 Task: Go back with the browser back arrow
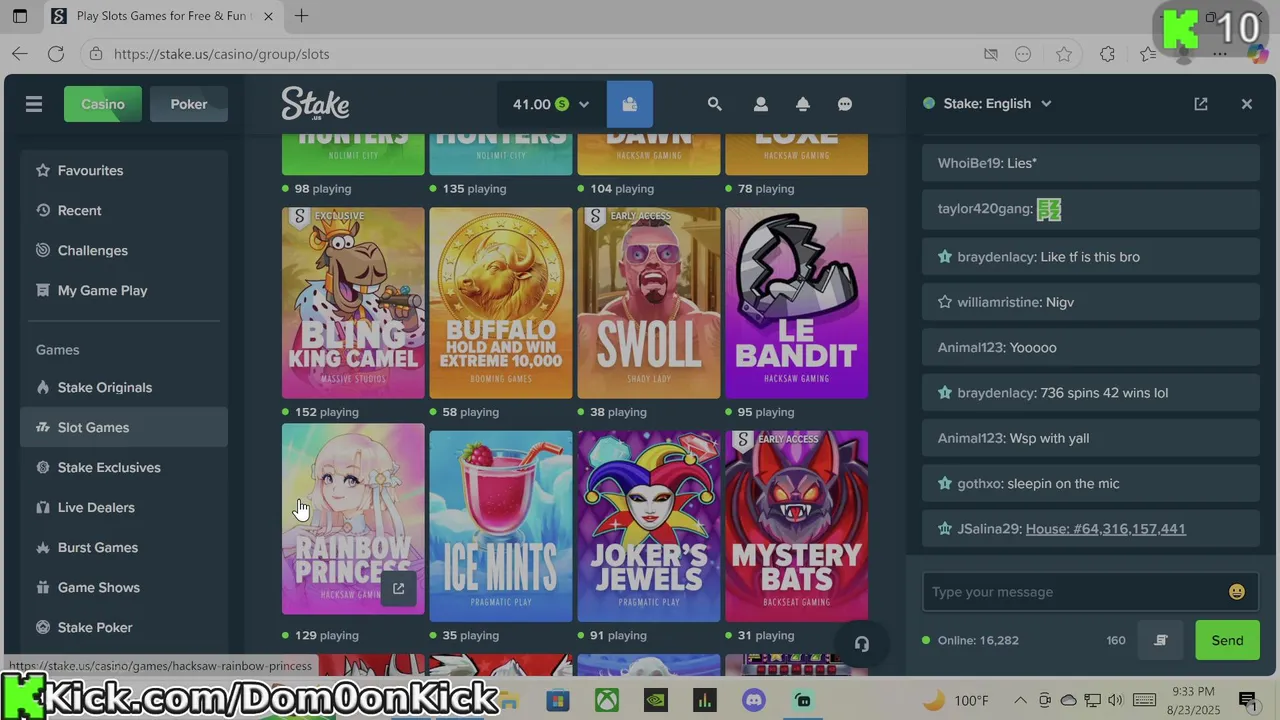pos(20,54)
